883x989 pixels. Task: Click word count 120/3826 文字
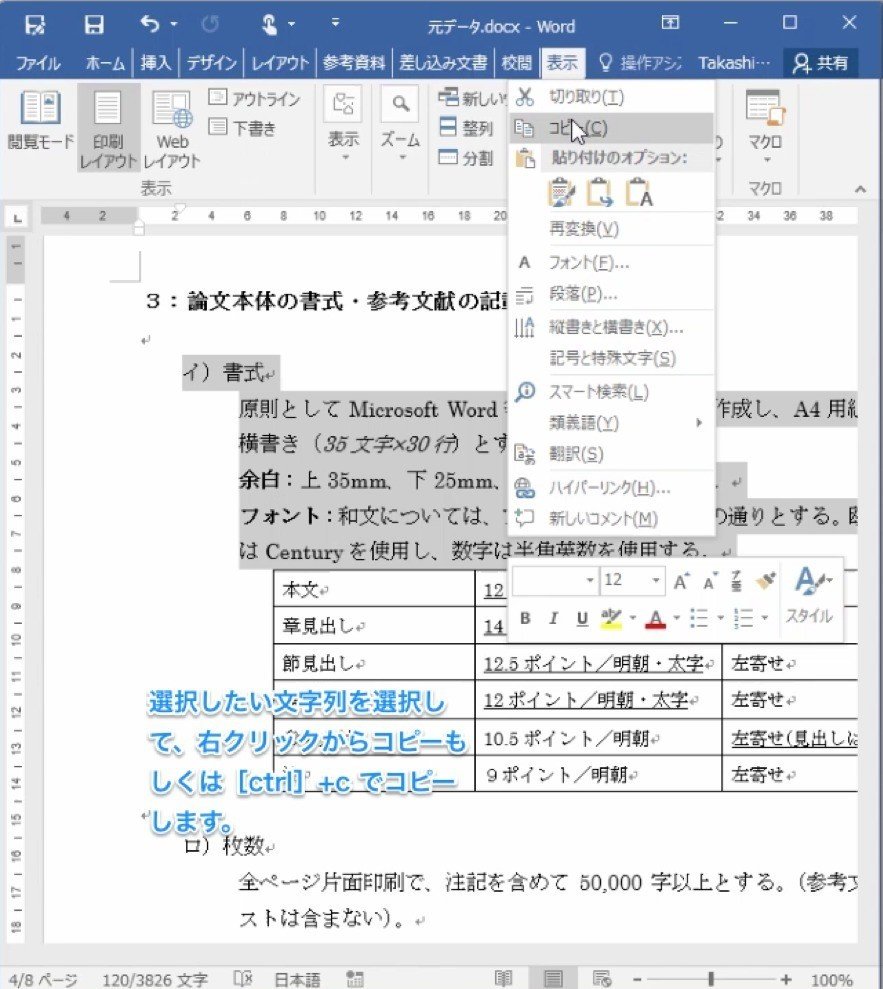[x=155, y=980]
